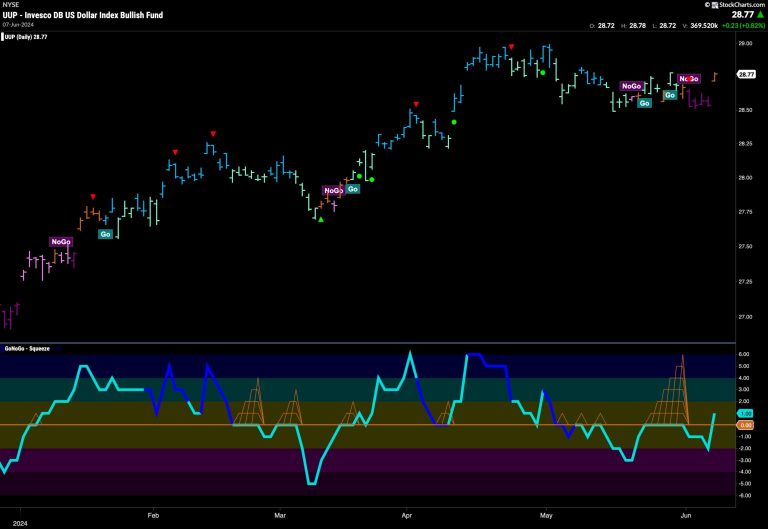Select the NoGo flag in January
Screen dimensions: 768x529
61,241
